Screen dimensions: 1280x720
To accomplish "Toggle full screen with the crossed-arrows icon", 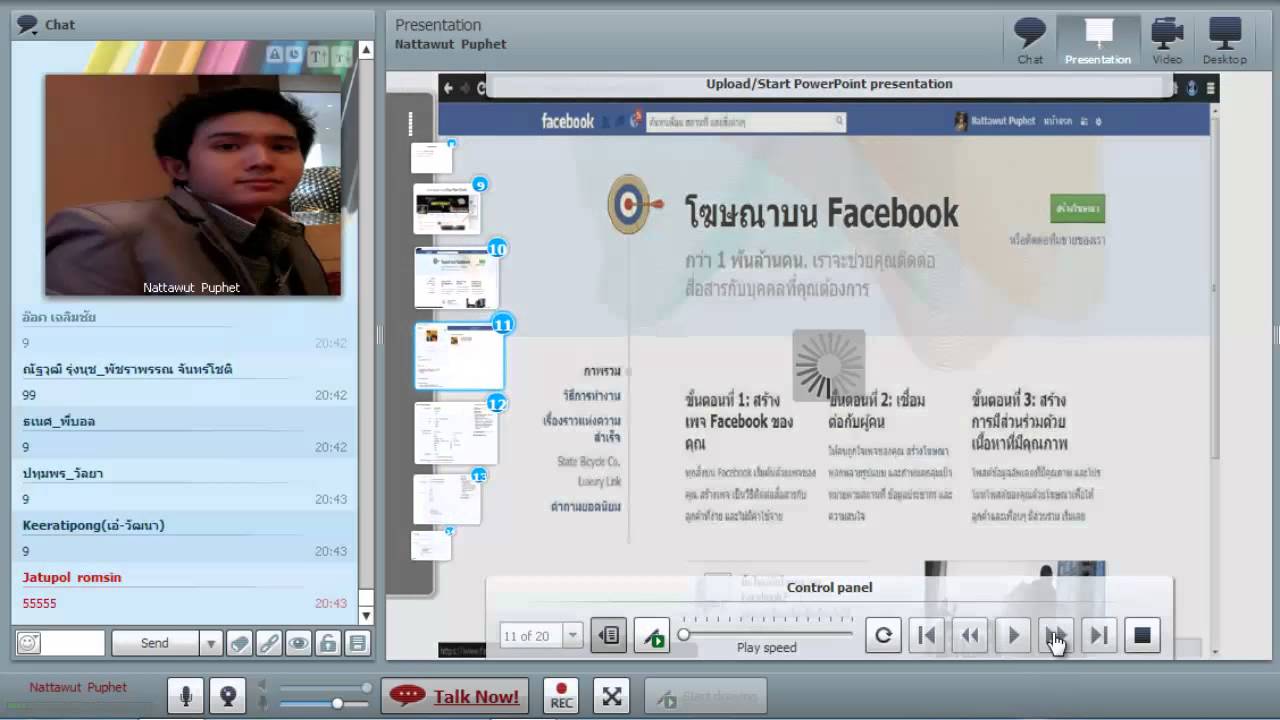I will point(612,696).
